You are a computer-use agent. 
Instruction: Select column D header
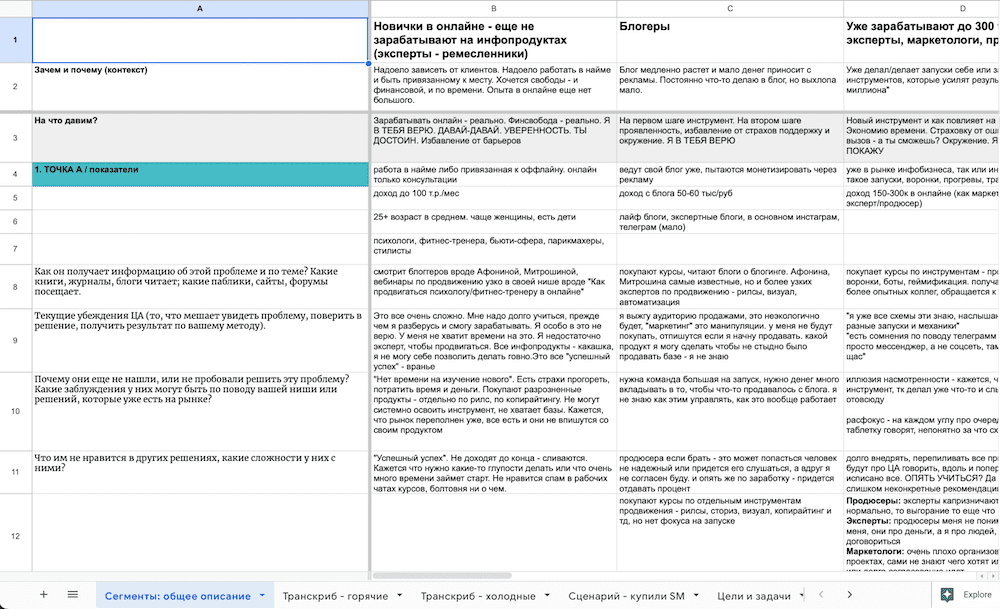pyautogui.click(x=922, y=8)
